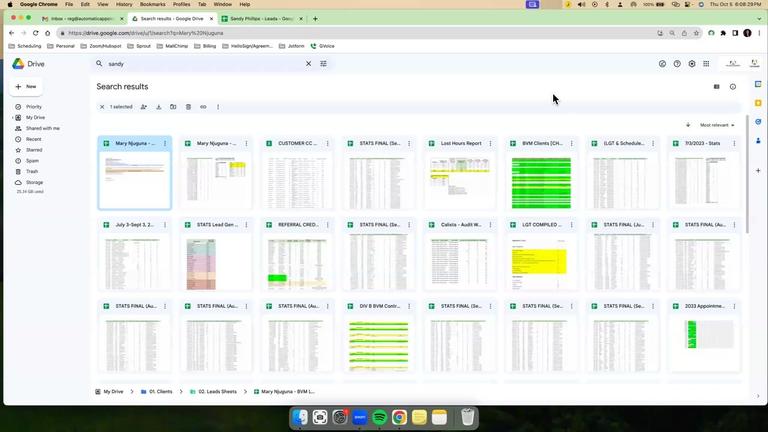This screenshot has width=768, height=432.
Task: Open Drive support help menu
Action: click(x=677, y=64)
